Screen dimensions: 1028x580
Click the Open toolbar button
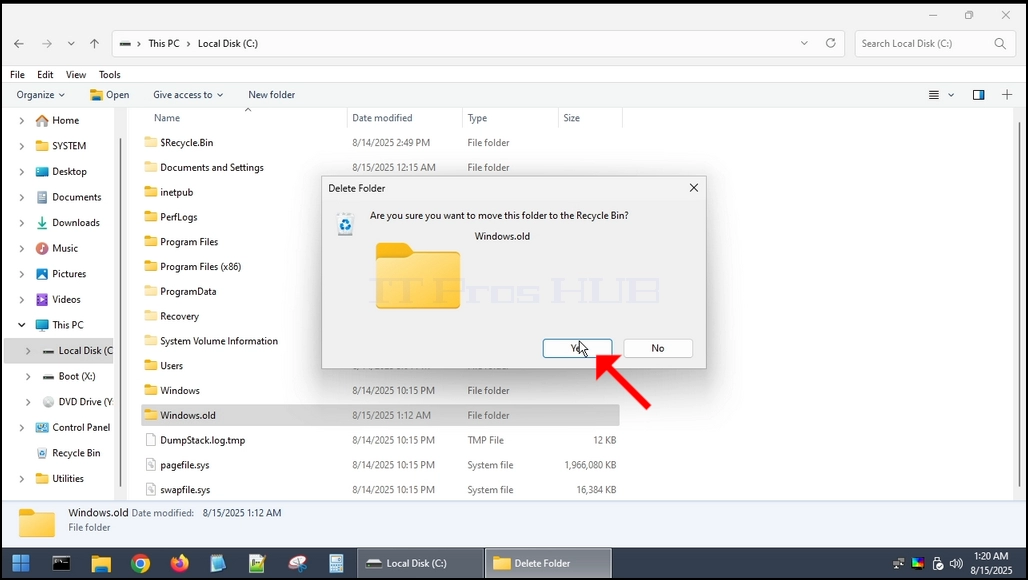tap(109, 95)
